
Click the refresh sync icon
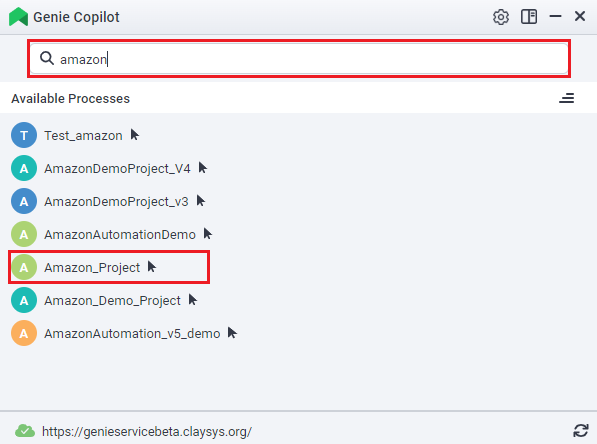click(x=581, y=431)
